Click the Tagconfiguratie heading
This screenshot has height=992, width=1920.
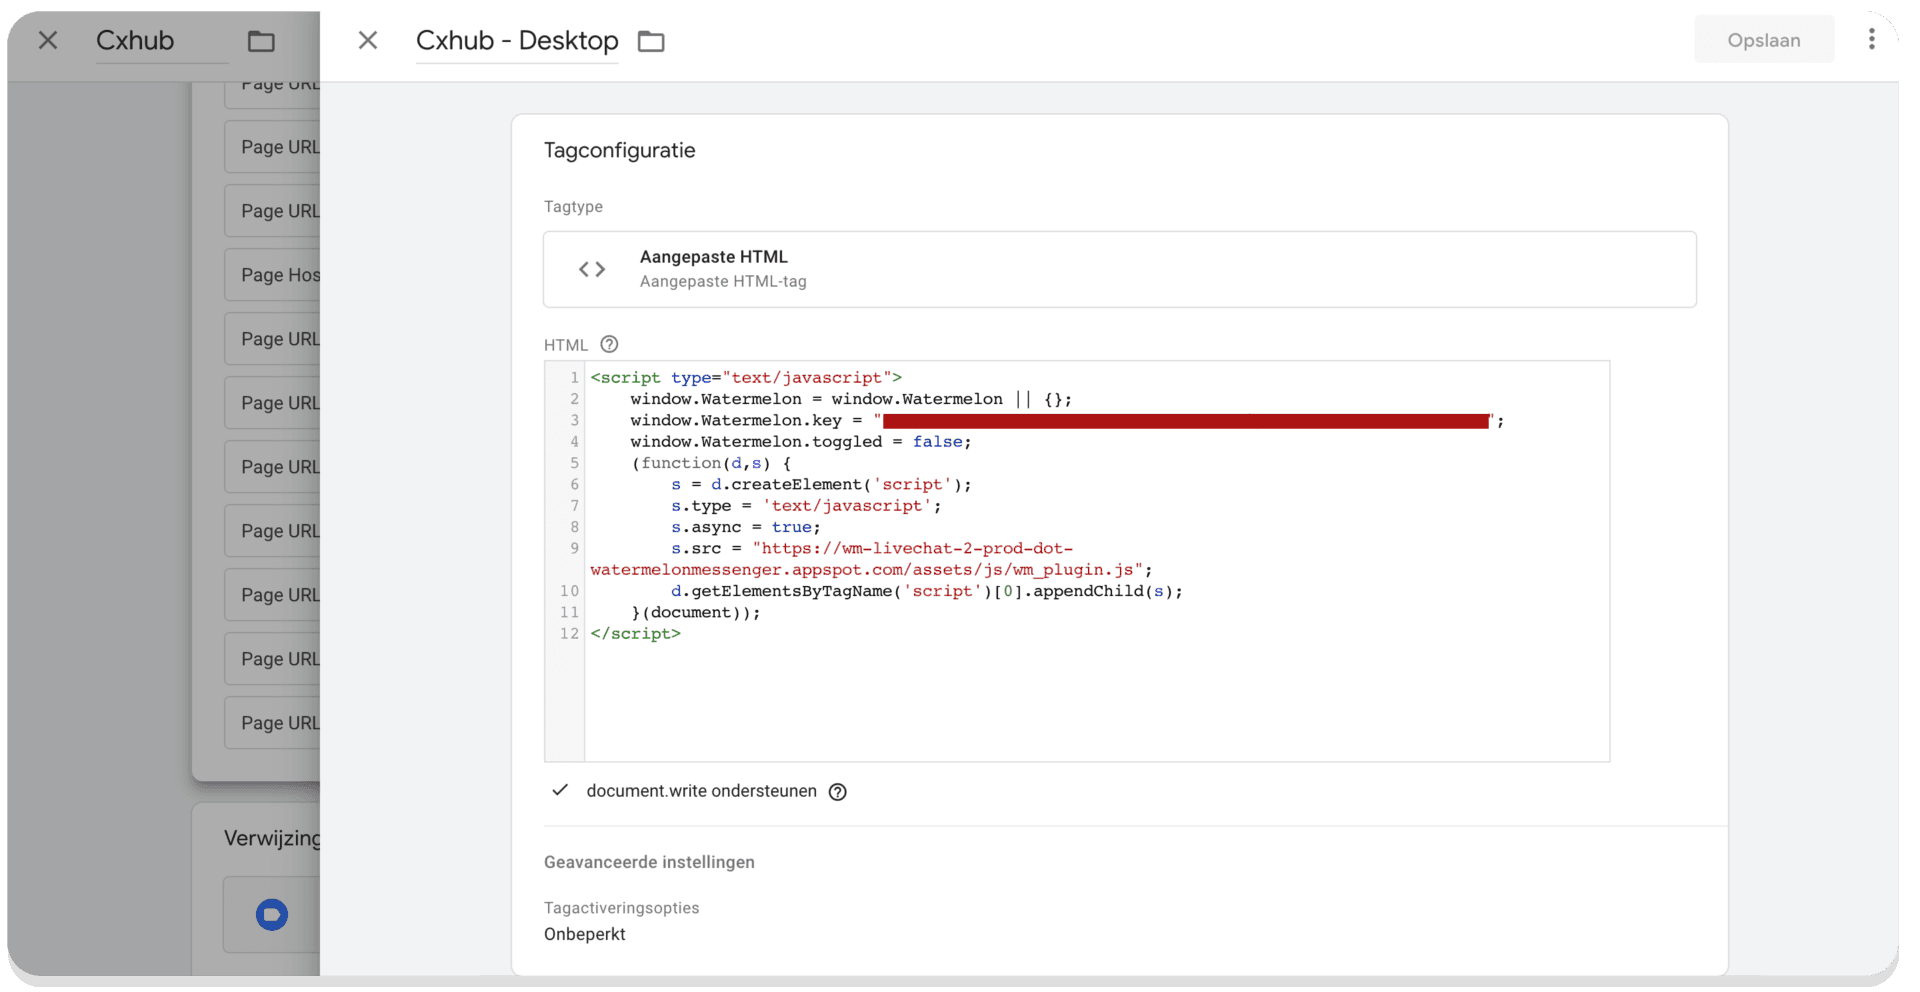tap(620, 150)
